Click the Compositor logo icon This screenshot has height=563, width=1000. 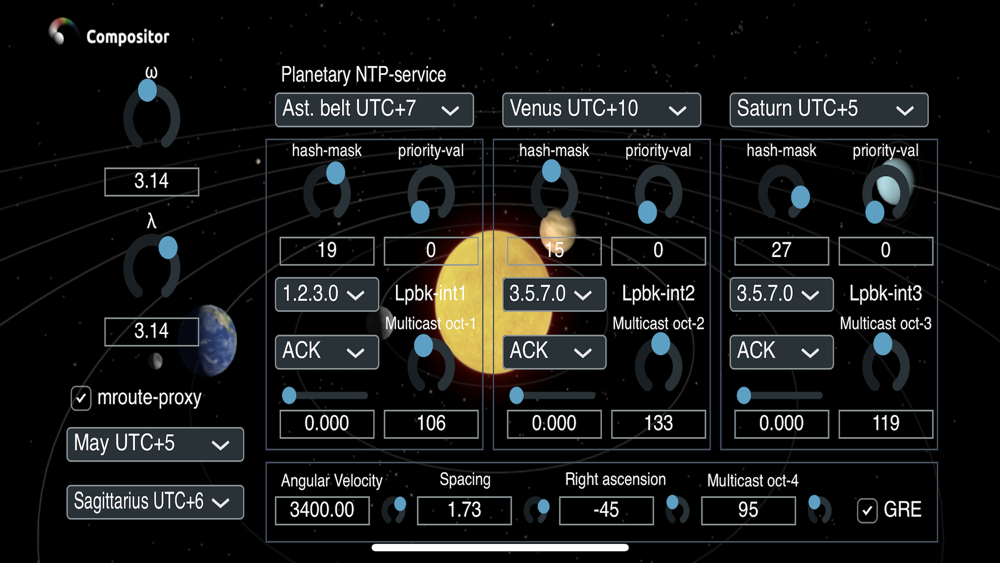click(x=62, y=32)
